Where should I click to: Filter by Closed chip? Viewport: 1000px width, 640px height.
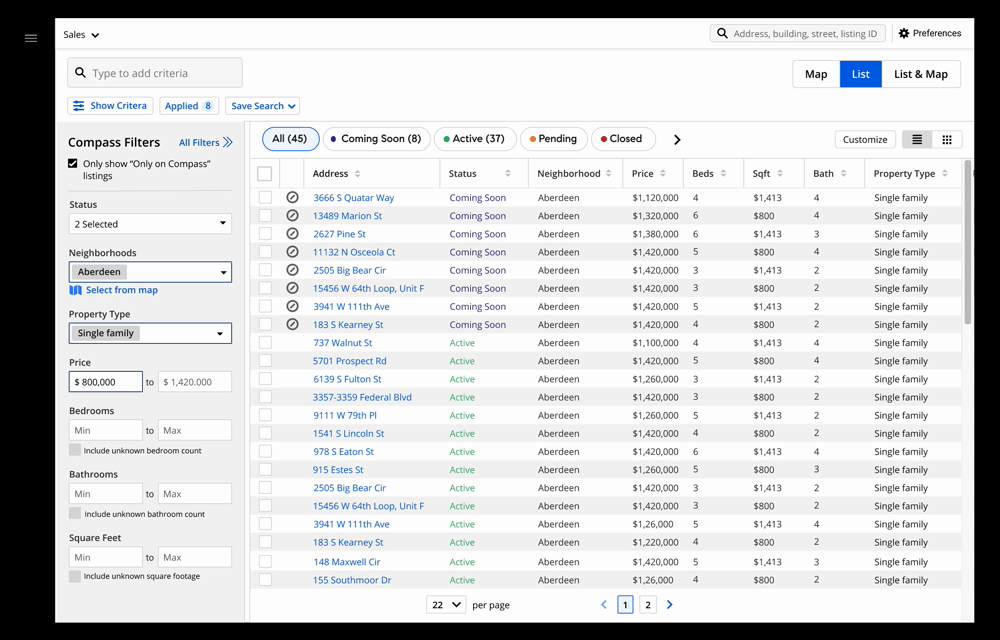click(x=623, y=139)
